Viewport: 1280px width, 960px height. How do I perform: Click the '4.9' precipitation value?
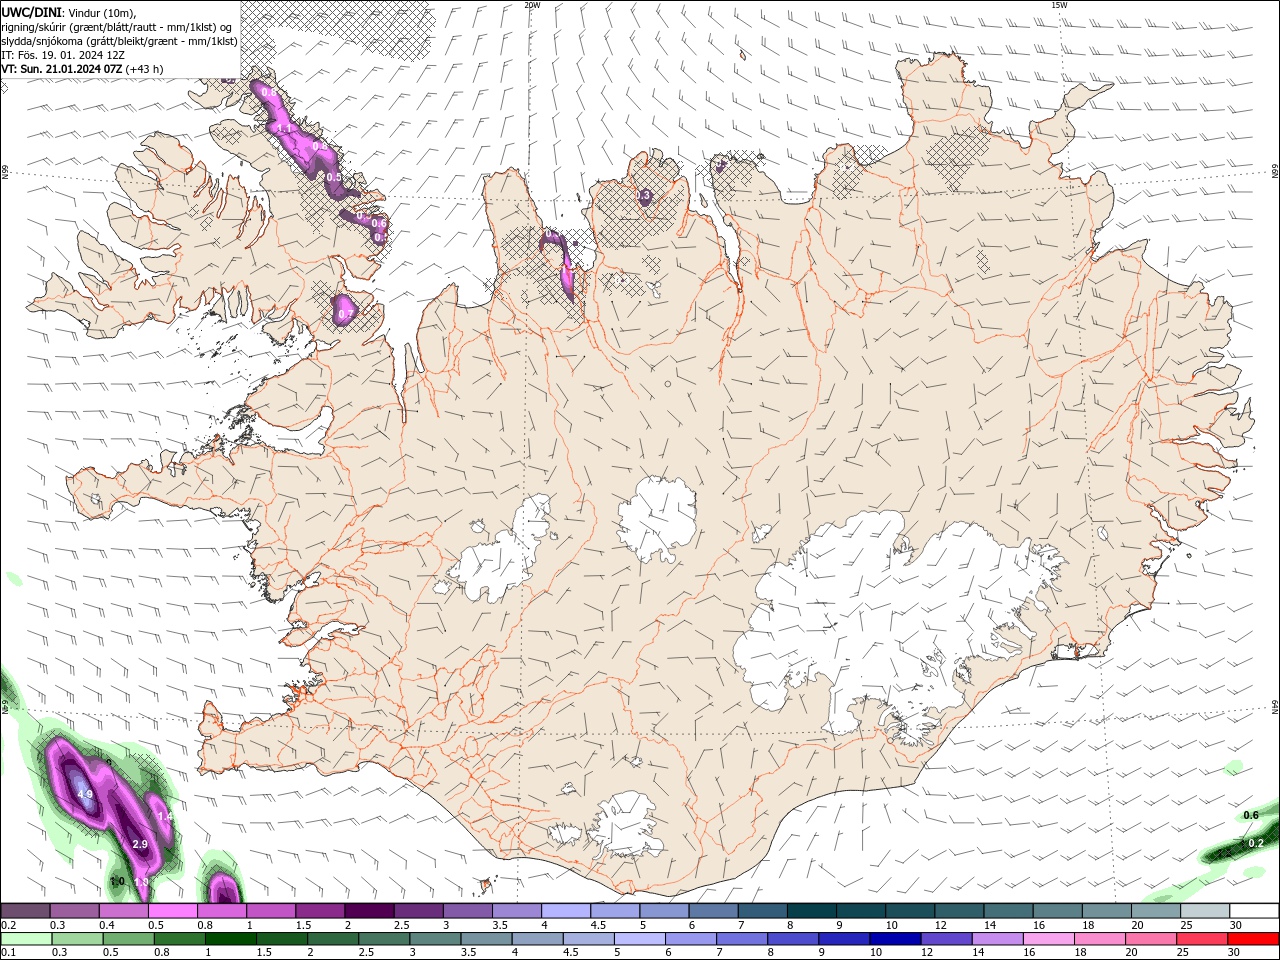(x=85, y=795)
